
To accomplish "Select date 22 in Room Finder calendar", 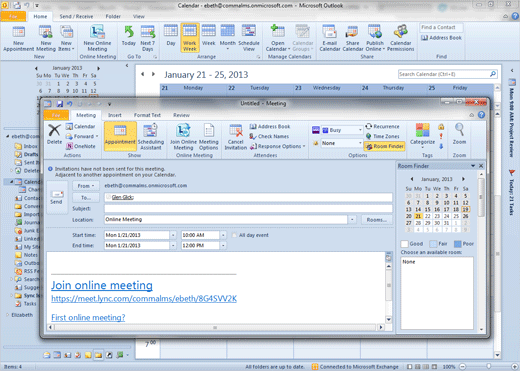I will pos(427,216).
